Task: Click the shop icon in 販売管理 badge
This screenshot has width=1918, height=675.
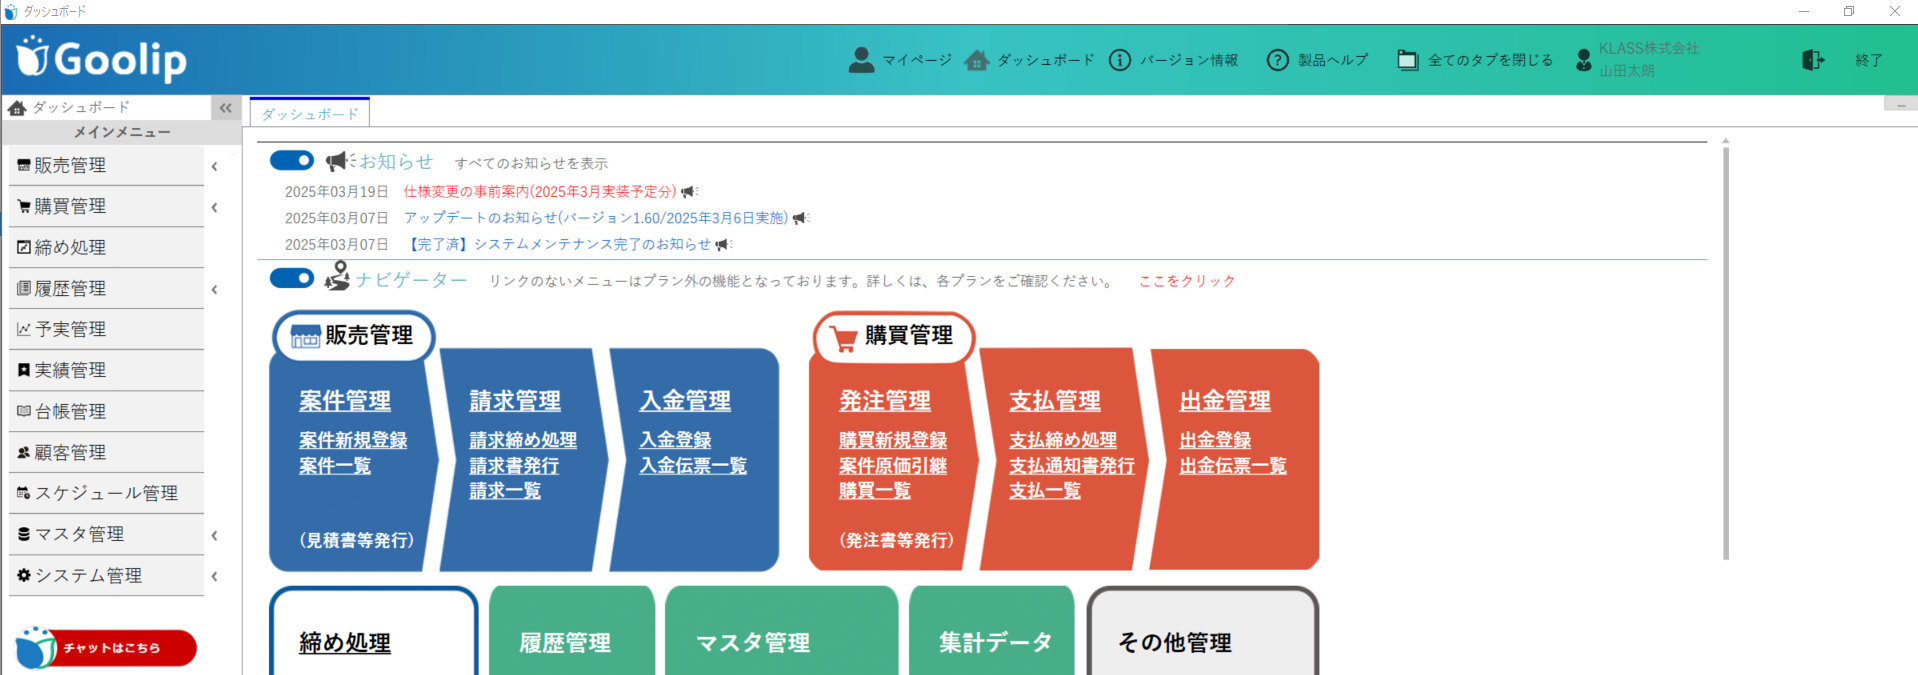Action: click(305, 336)
